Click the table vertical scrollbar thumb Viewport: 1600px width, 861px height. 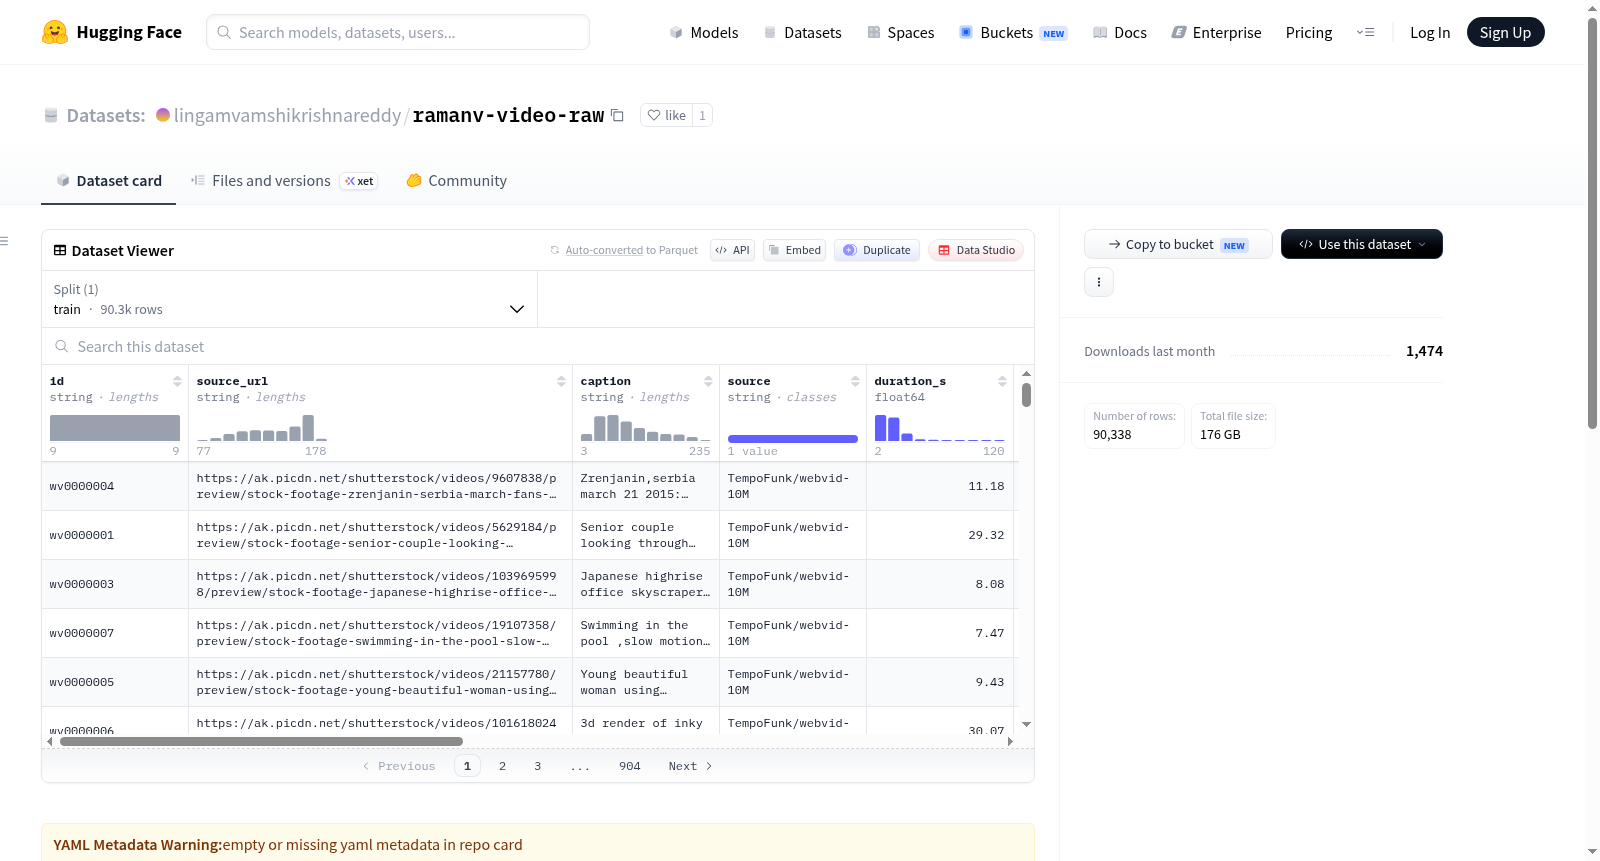tap(1026, 395)
